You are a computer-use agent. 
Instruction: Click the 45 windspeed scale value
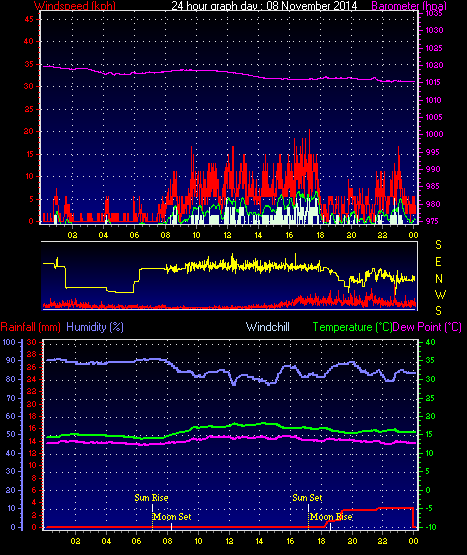(29, 19)
